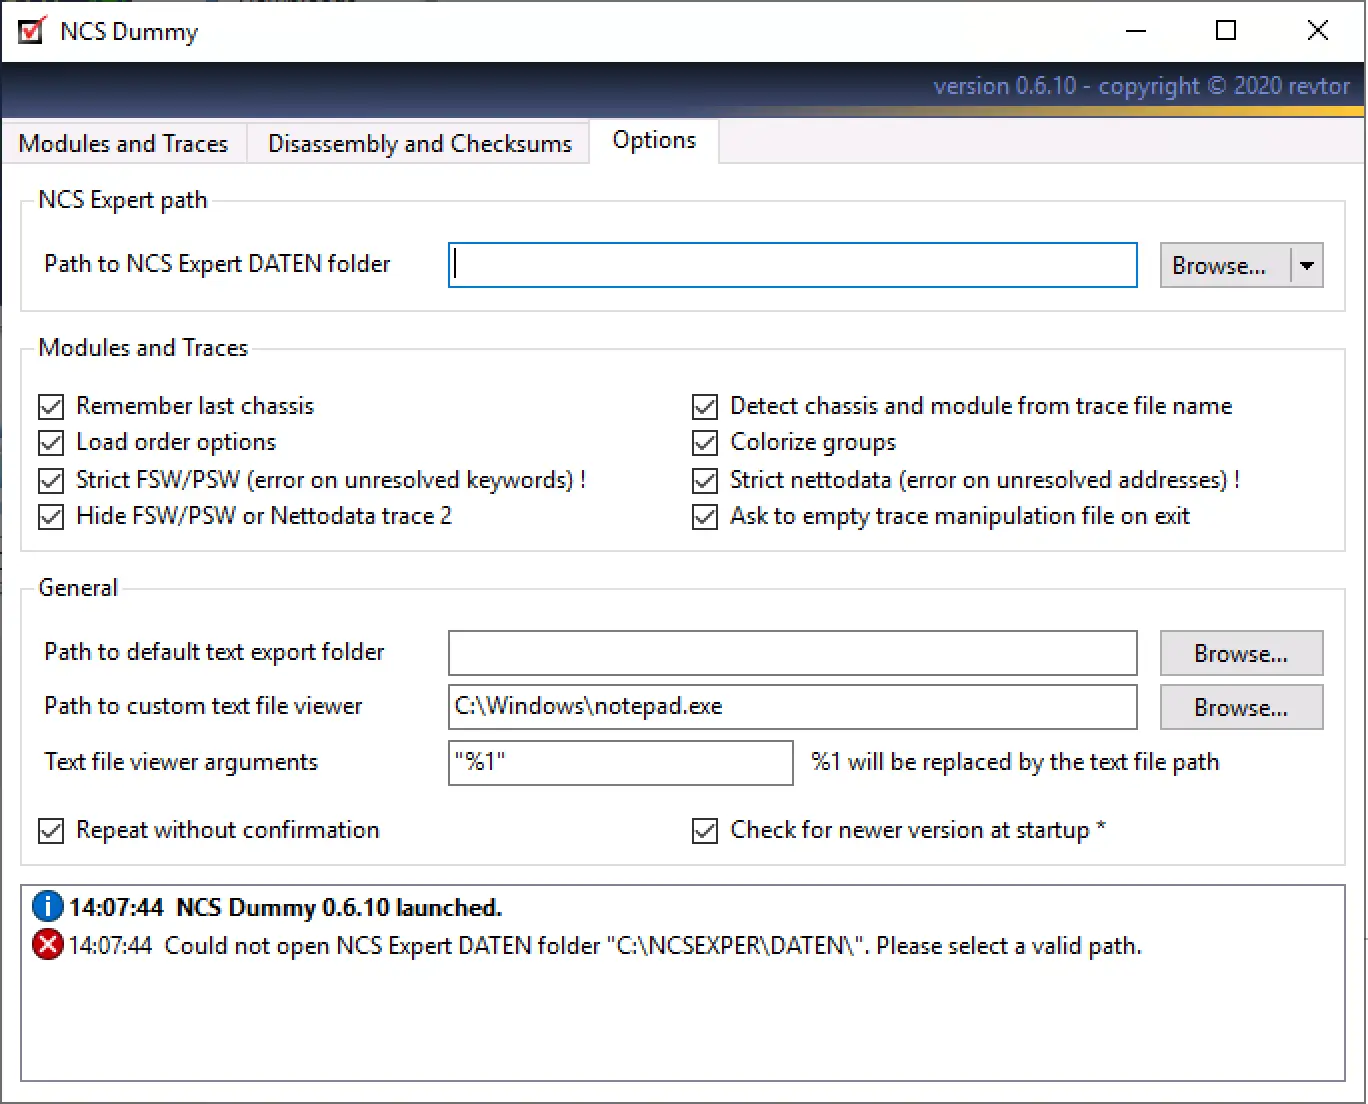Turn off Strict nettodata checking
The image size is (1368, 1104).
[705, 480]
